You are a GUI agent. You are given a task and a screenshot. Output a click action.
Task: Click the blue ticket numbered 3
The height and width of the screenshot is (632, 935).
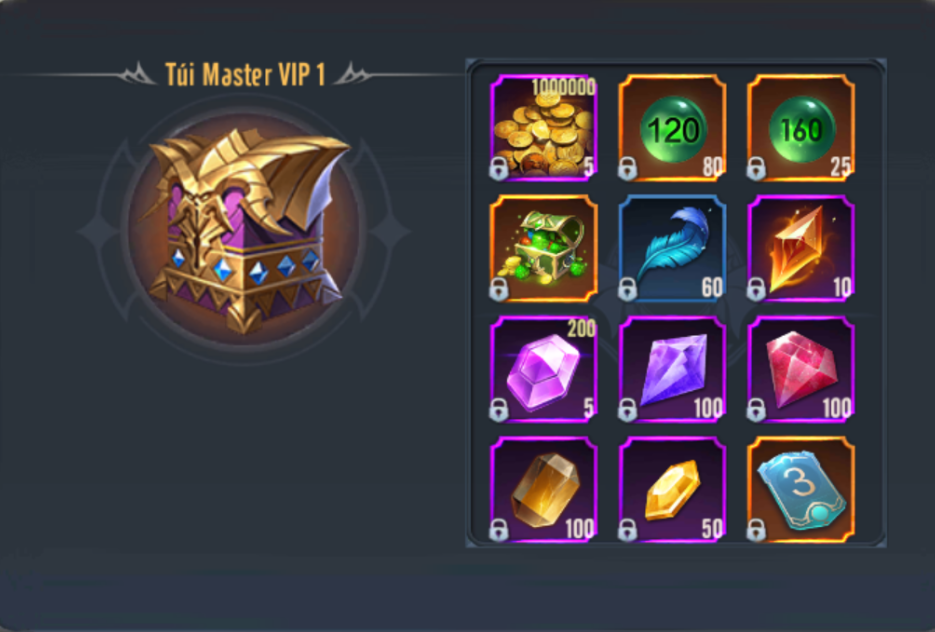tap(801, 490)
